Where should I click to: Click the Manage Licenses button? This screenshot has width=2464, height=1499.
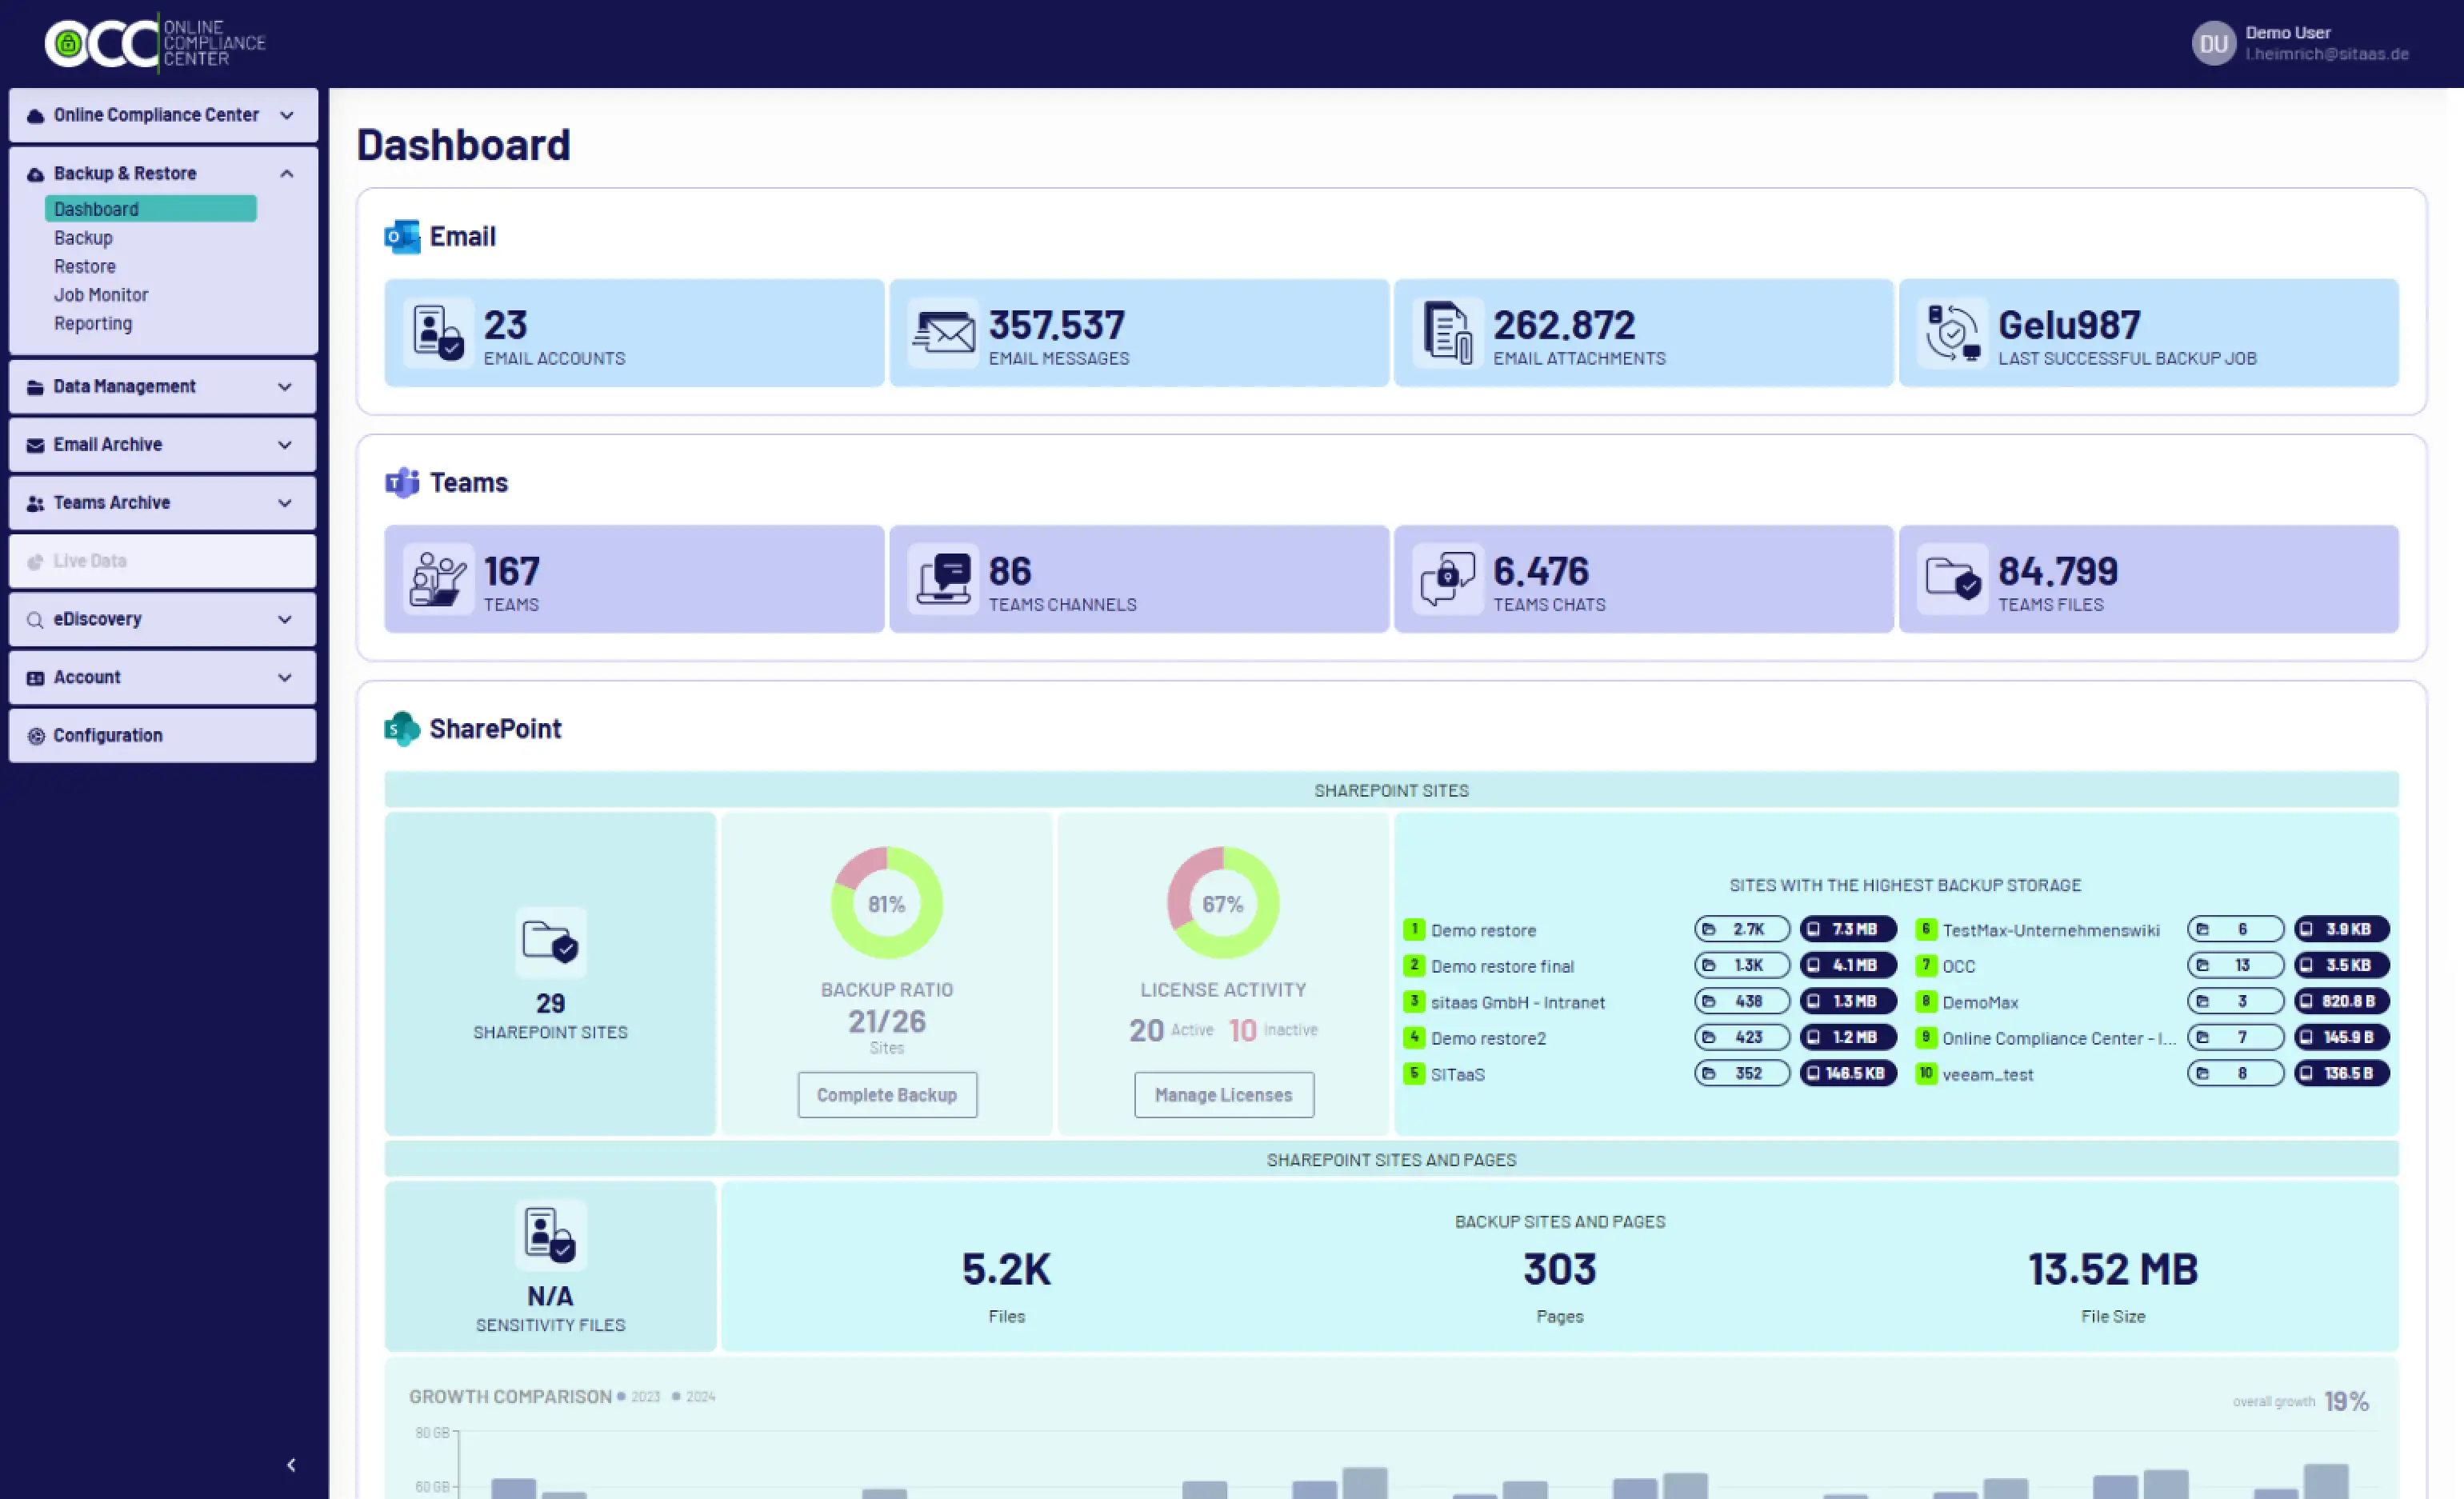tap(1223, 1094)
